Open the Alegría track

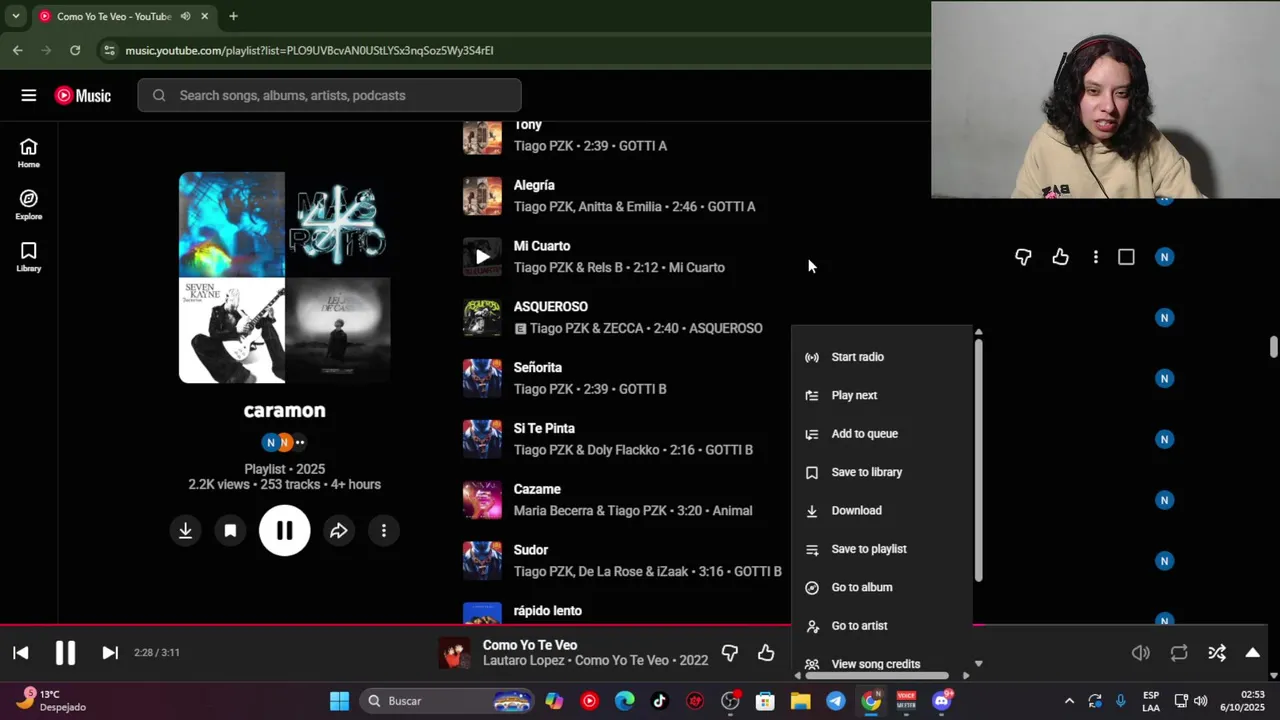pos(534,185)
